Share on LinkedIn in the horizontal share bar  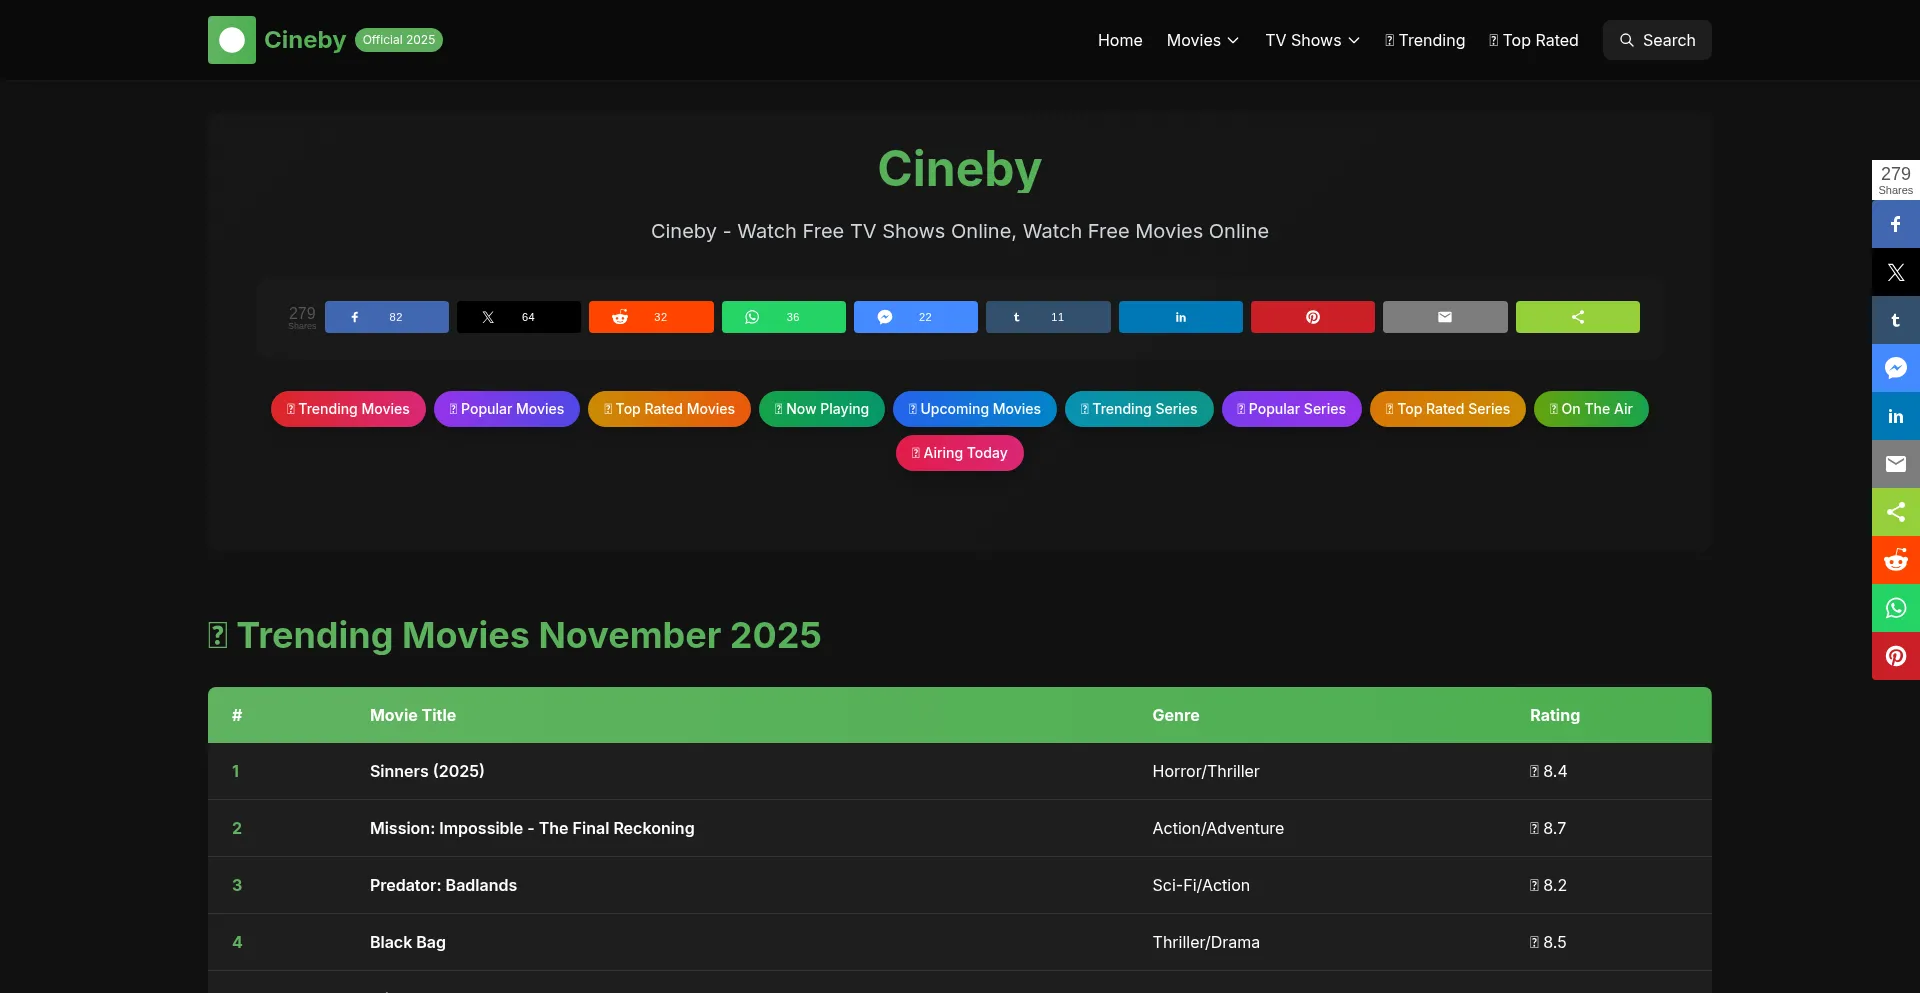tap(1181, 317)
